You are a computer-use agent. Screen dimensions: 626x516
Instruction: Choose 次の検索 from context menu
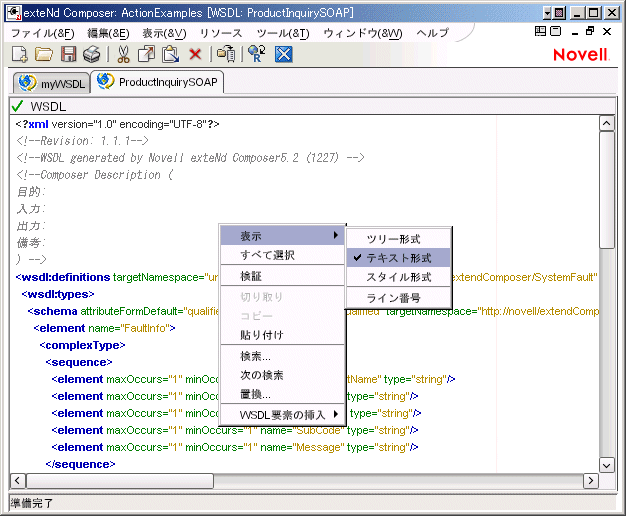282,375
